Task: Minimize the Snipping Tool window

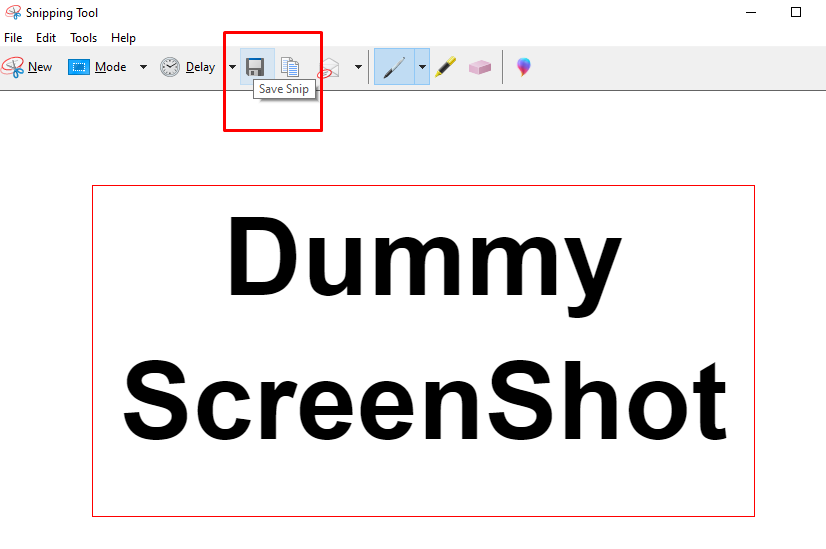Action: click(x=751, y=12)
